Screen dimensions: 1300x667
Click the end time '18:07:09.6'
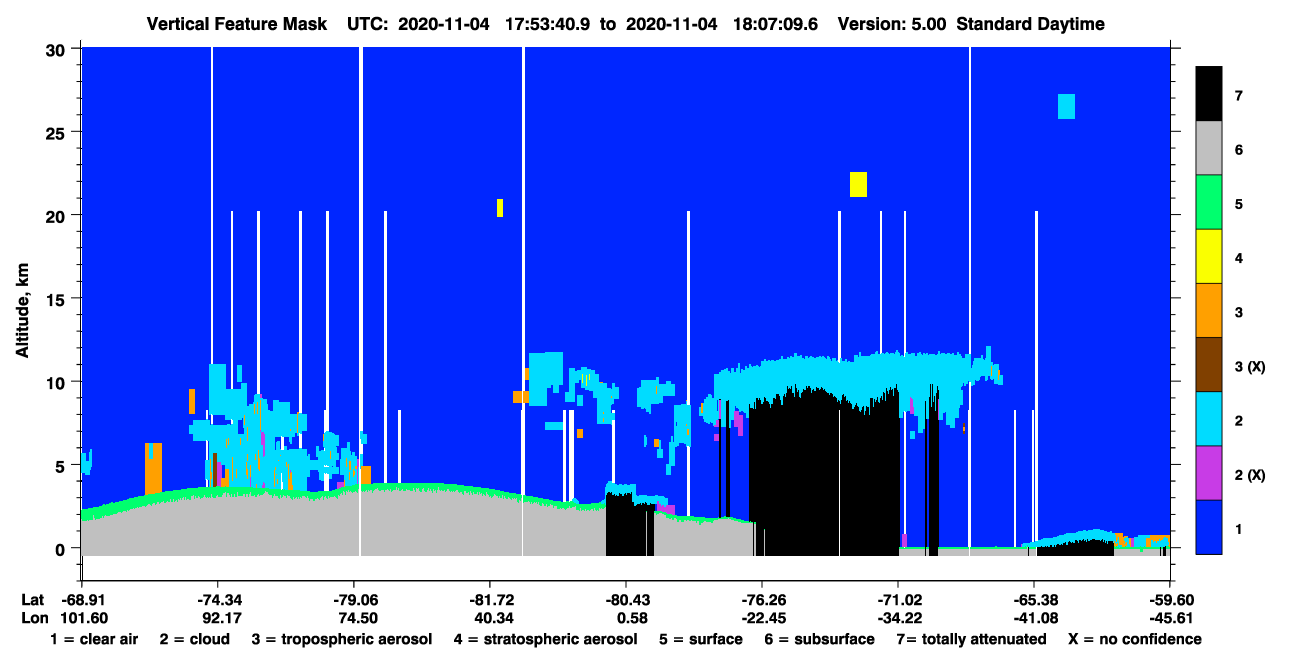click(x=773, y=24)
